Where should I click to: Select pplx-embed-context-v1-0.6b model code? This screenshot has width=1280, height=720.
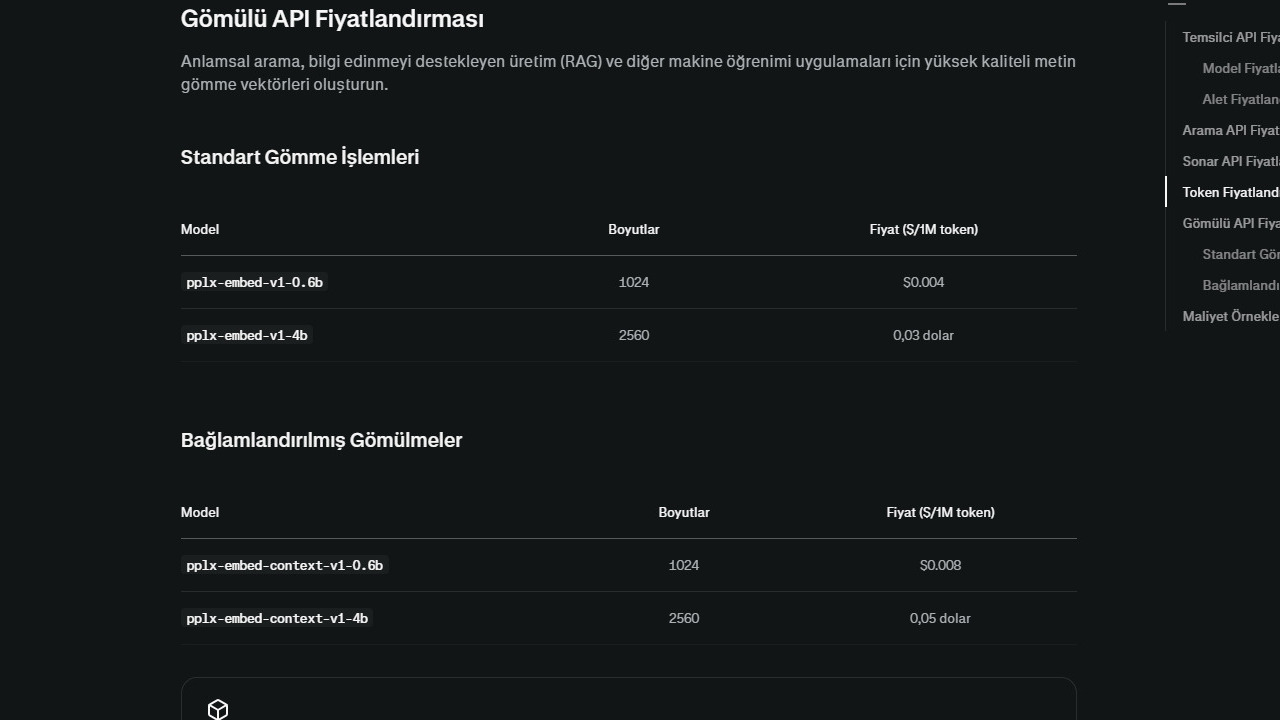click(x=285, y=565)
